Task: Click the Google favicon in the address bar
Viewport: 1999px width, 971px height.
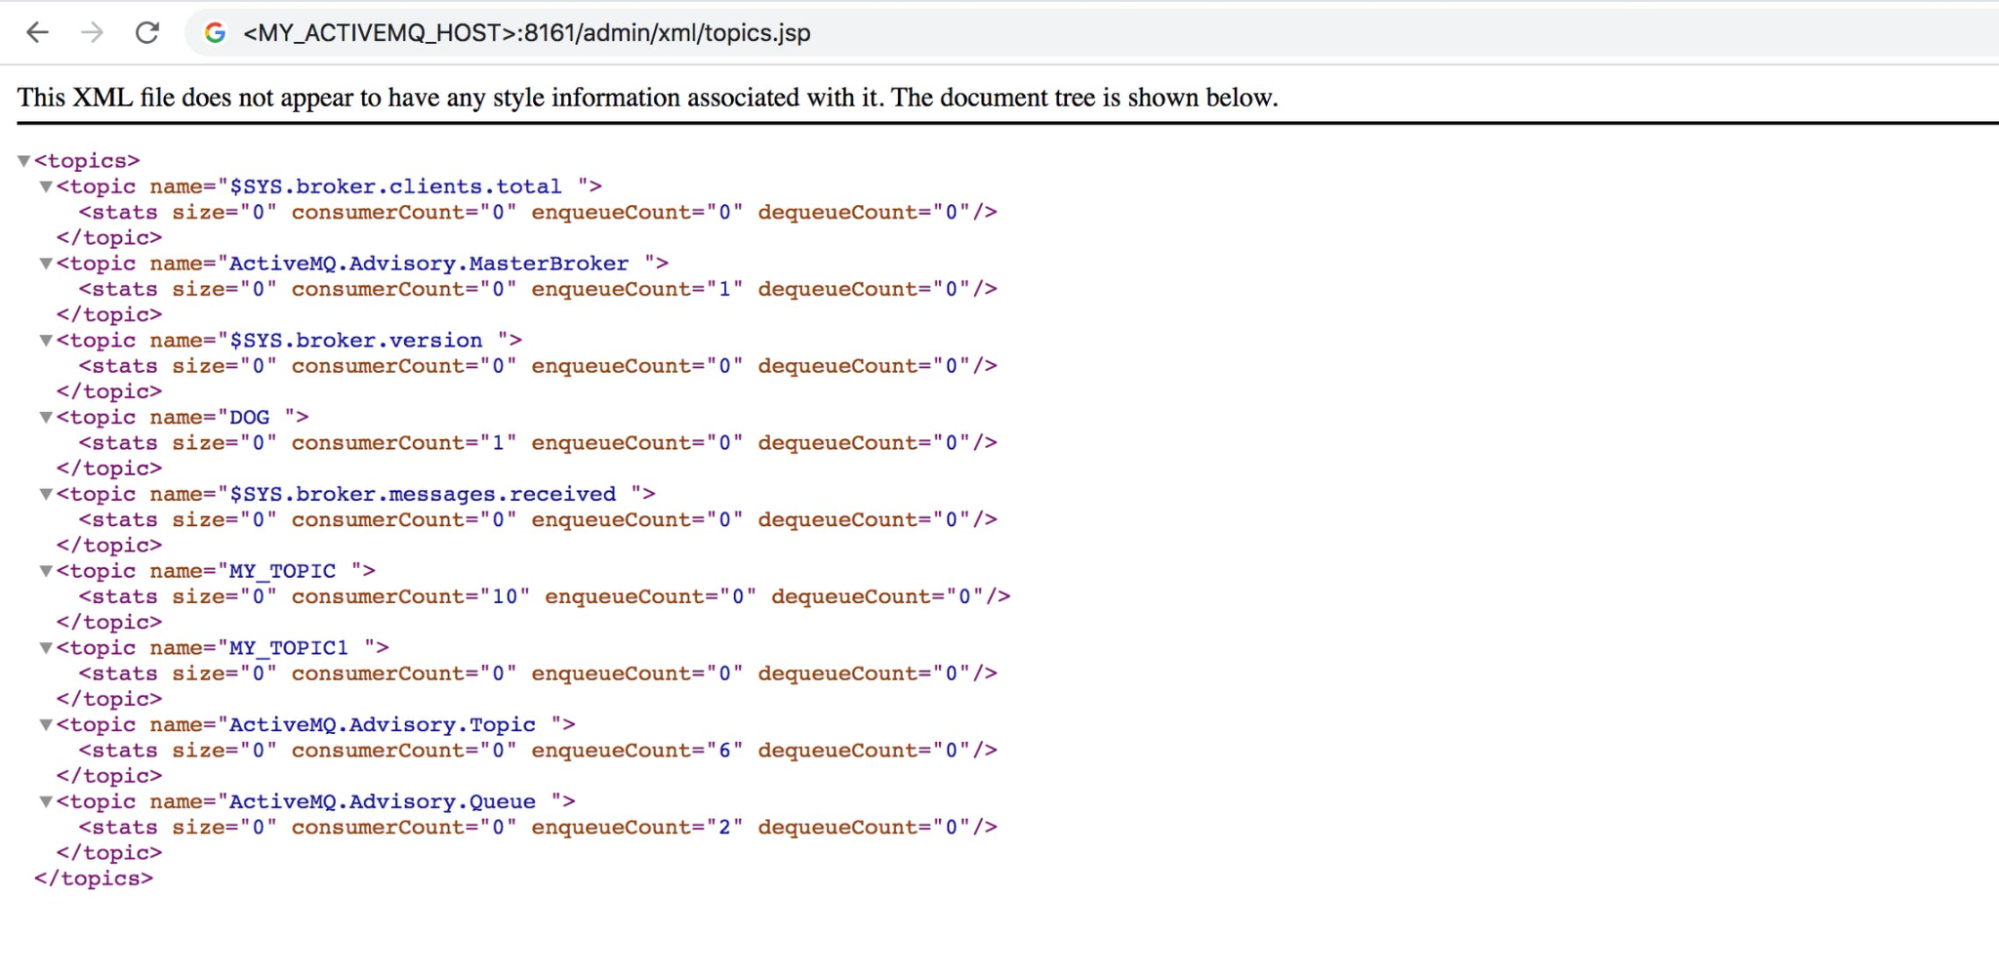Action: point(213,33)
